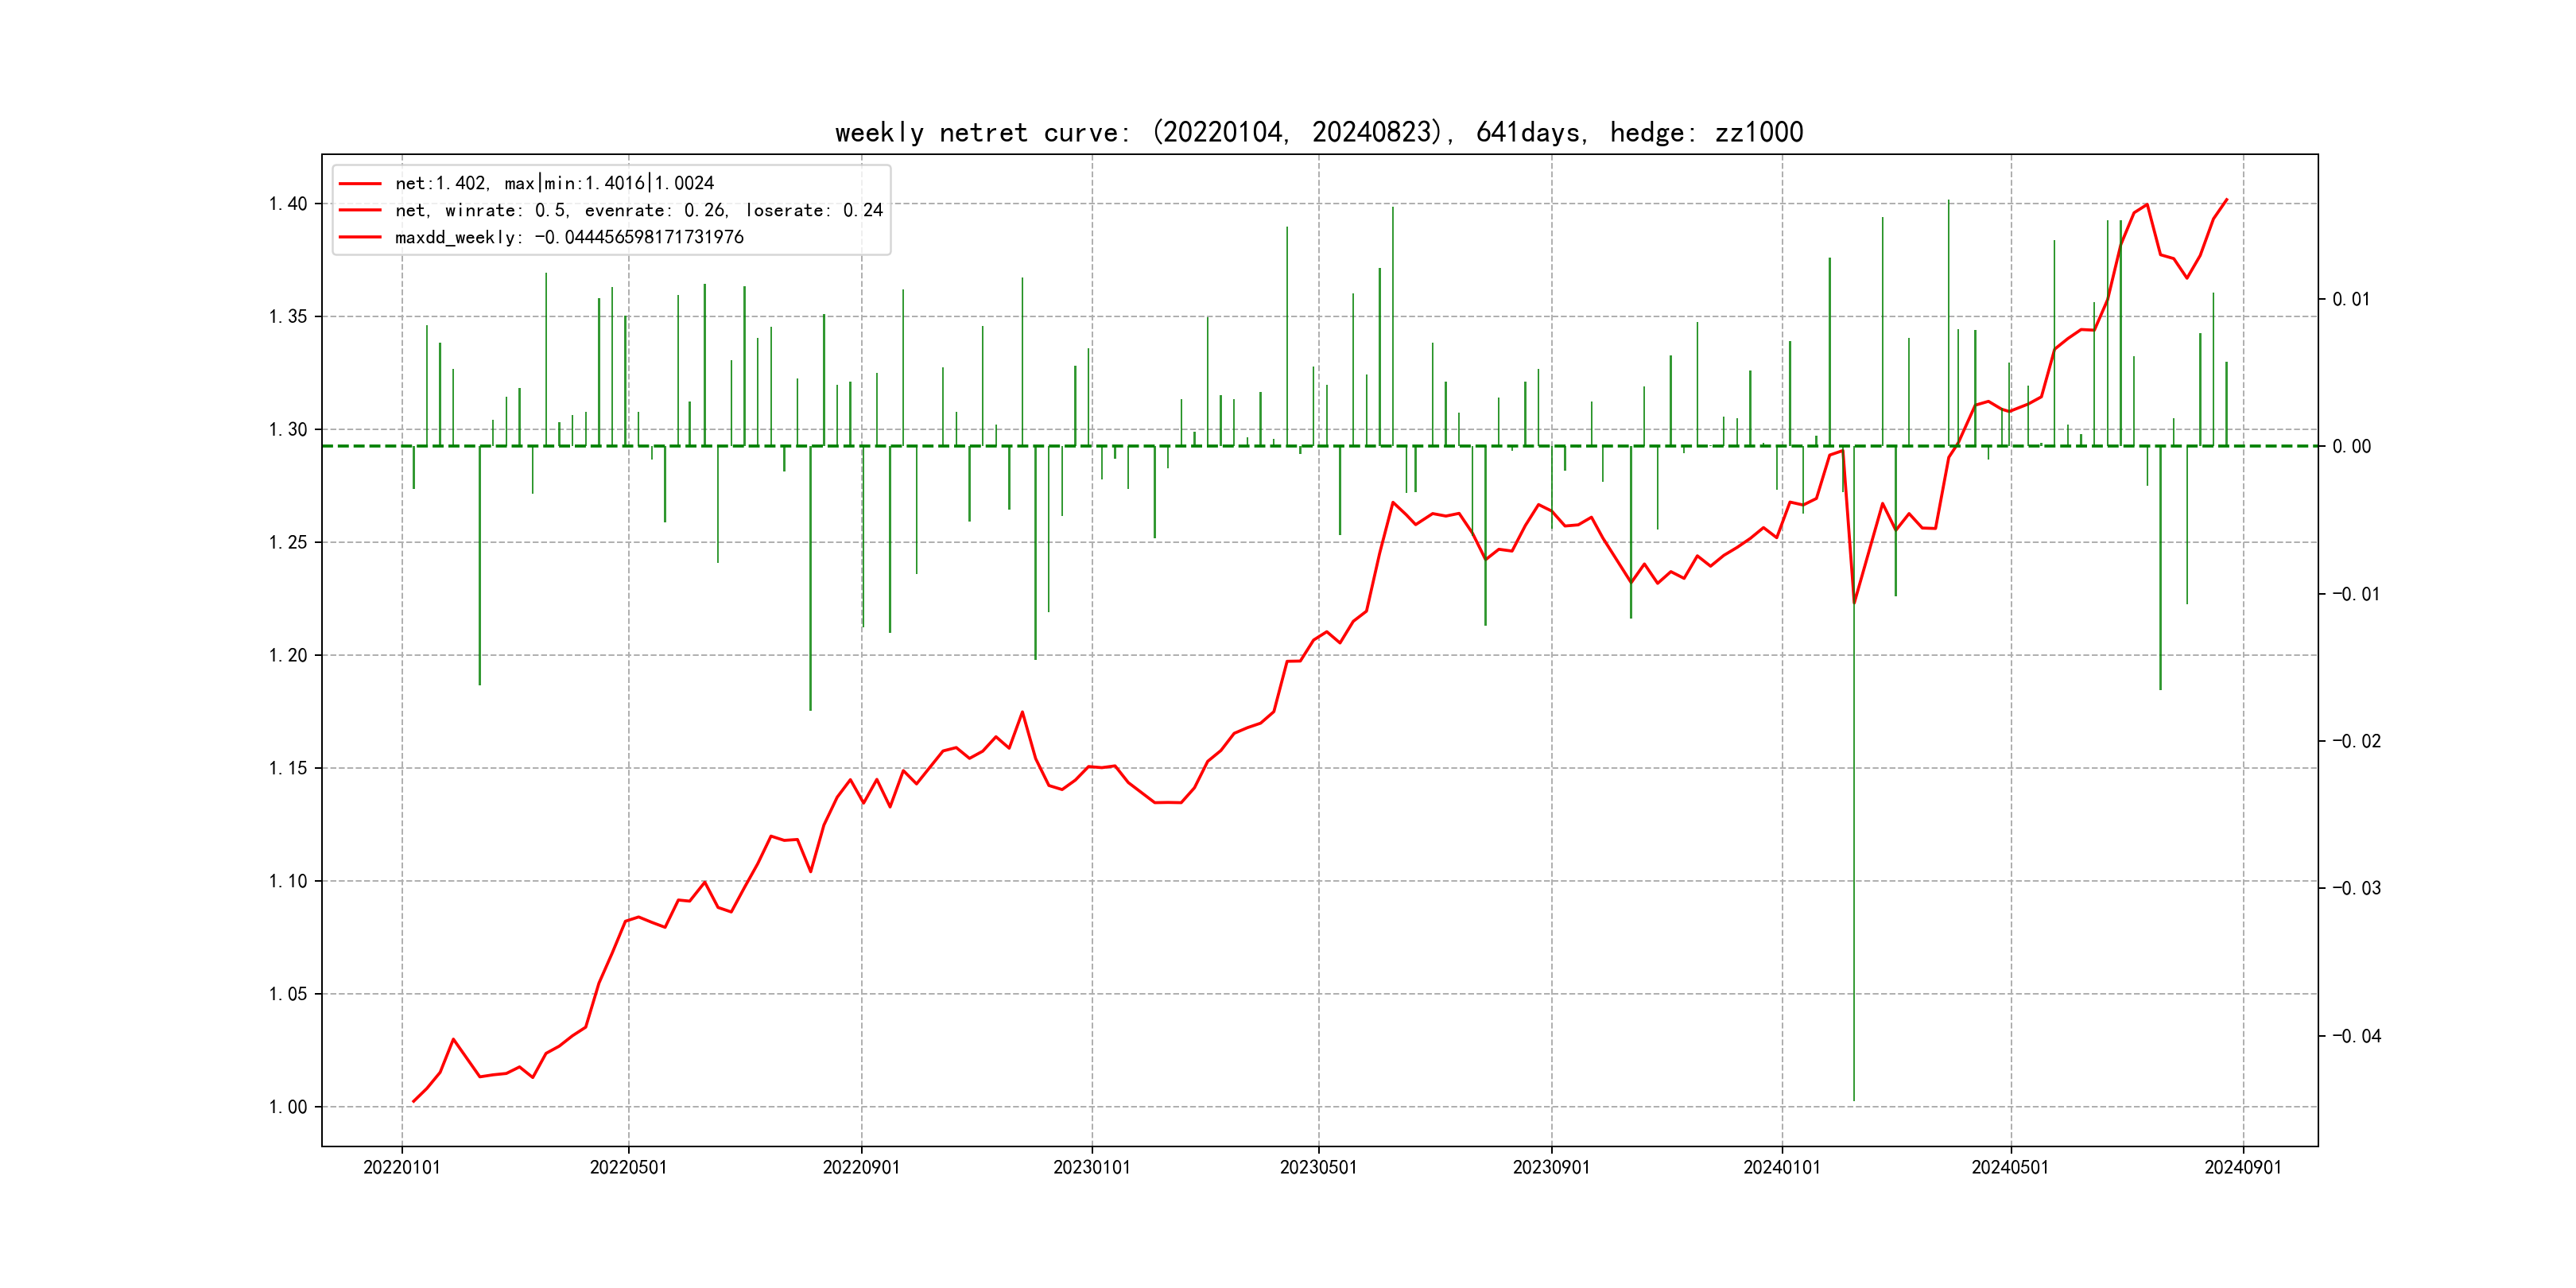The width and height of the screenshot is (2576, 1288).
Task: Click the 20240901 x-axis date label
Action: pyautogui.click(x=2243, y=1168)
